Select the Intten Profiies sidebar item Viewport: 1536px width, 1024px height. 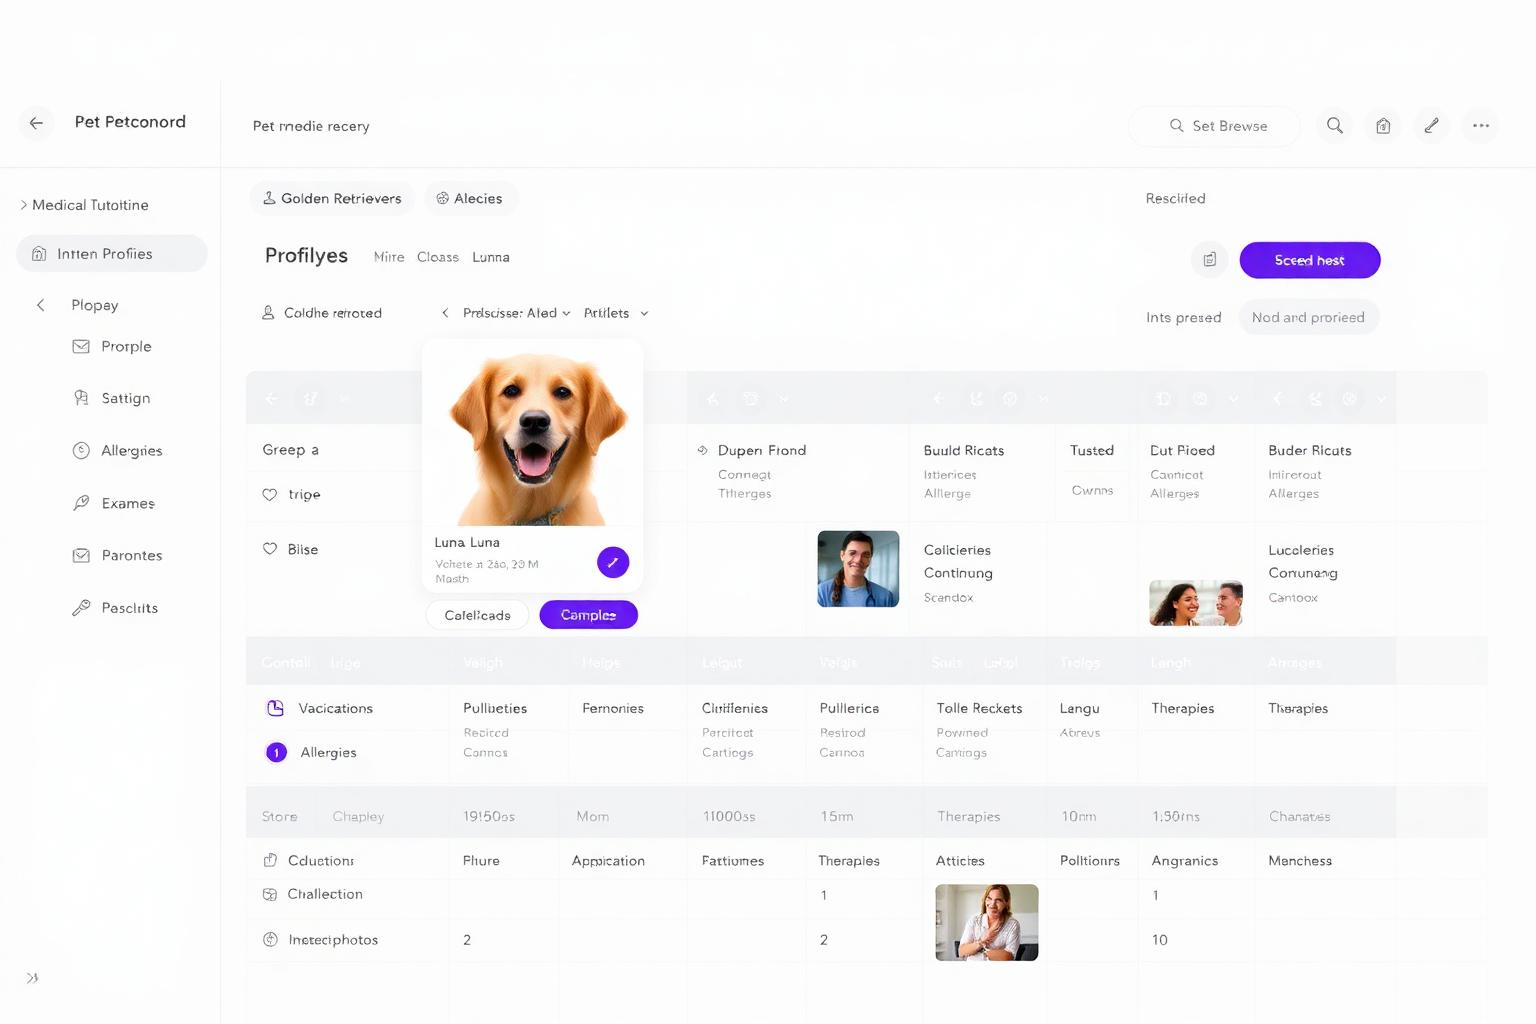(112, 254)
